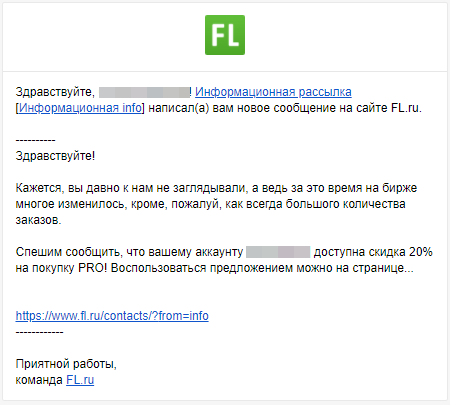
Task: Click the word команда in the signature
Action: point(39,380)
